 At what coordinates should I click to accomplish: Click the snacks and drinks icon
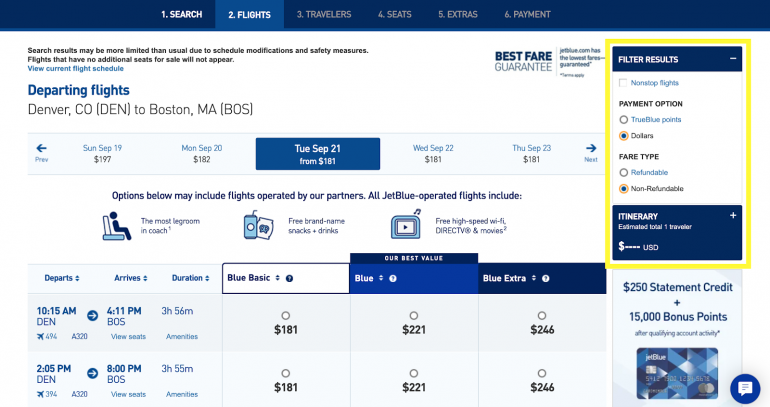(x=257, y=225)
